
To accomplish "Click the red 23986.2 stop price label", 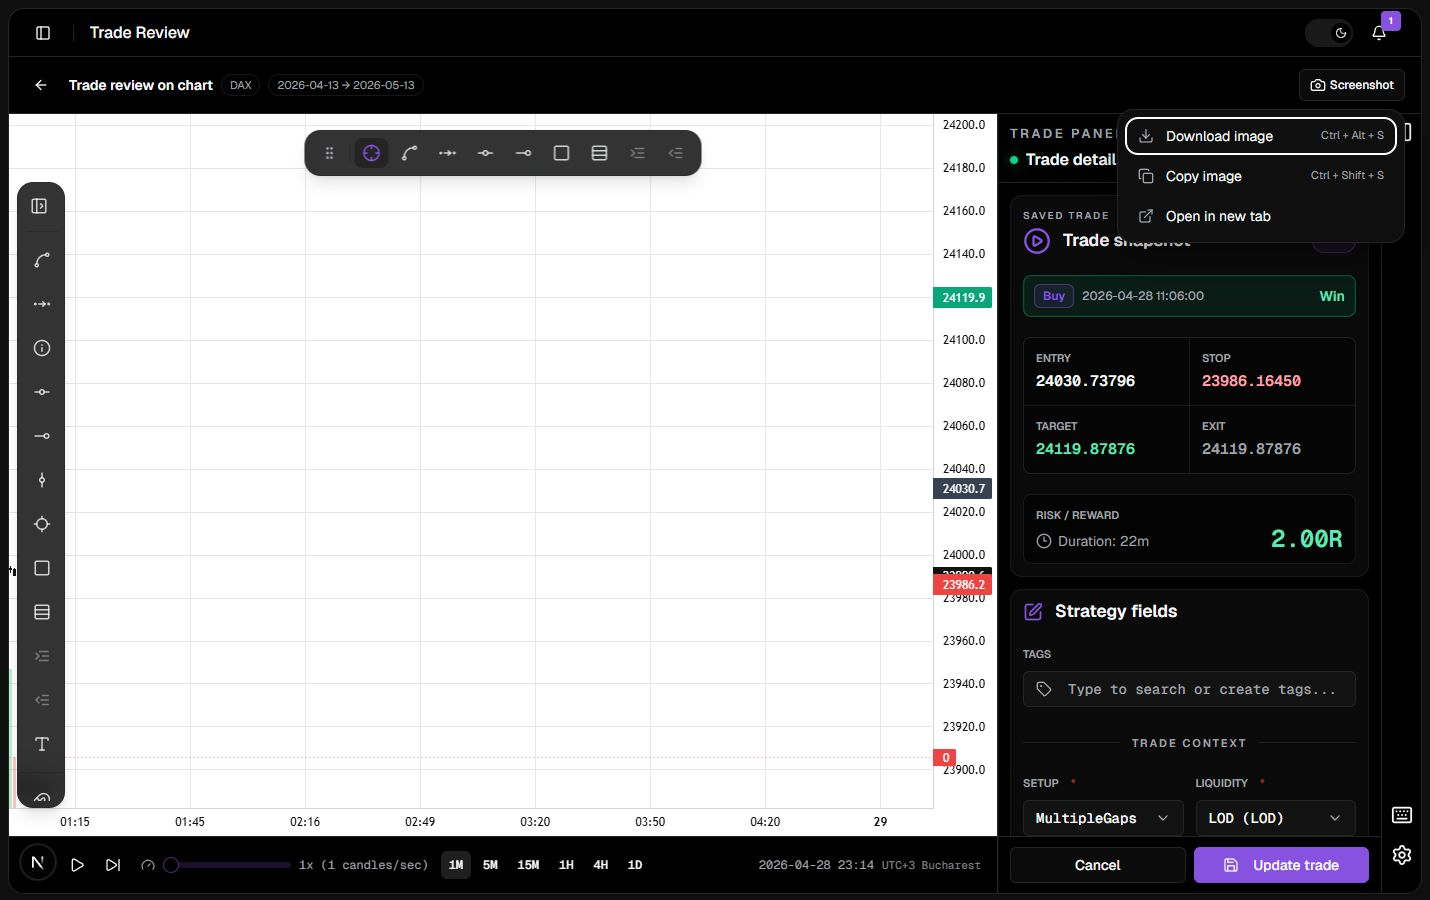I will point(963,585).
